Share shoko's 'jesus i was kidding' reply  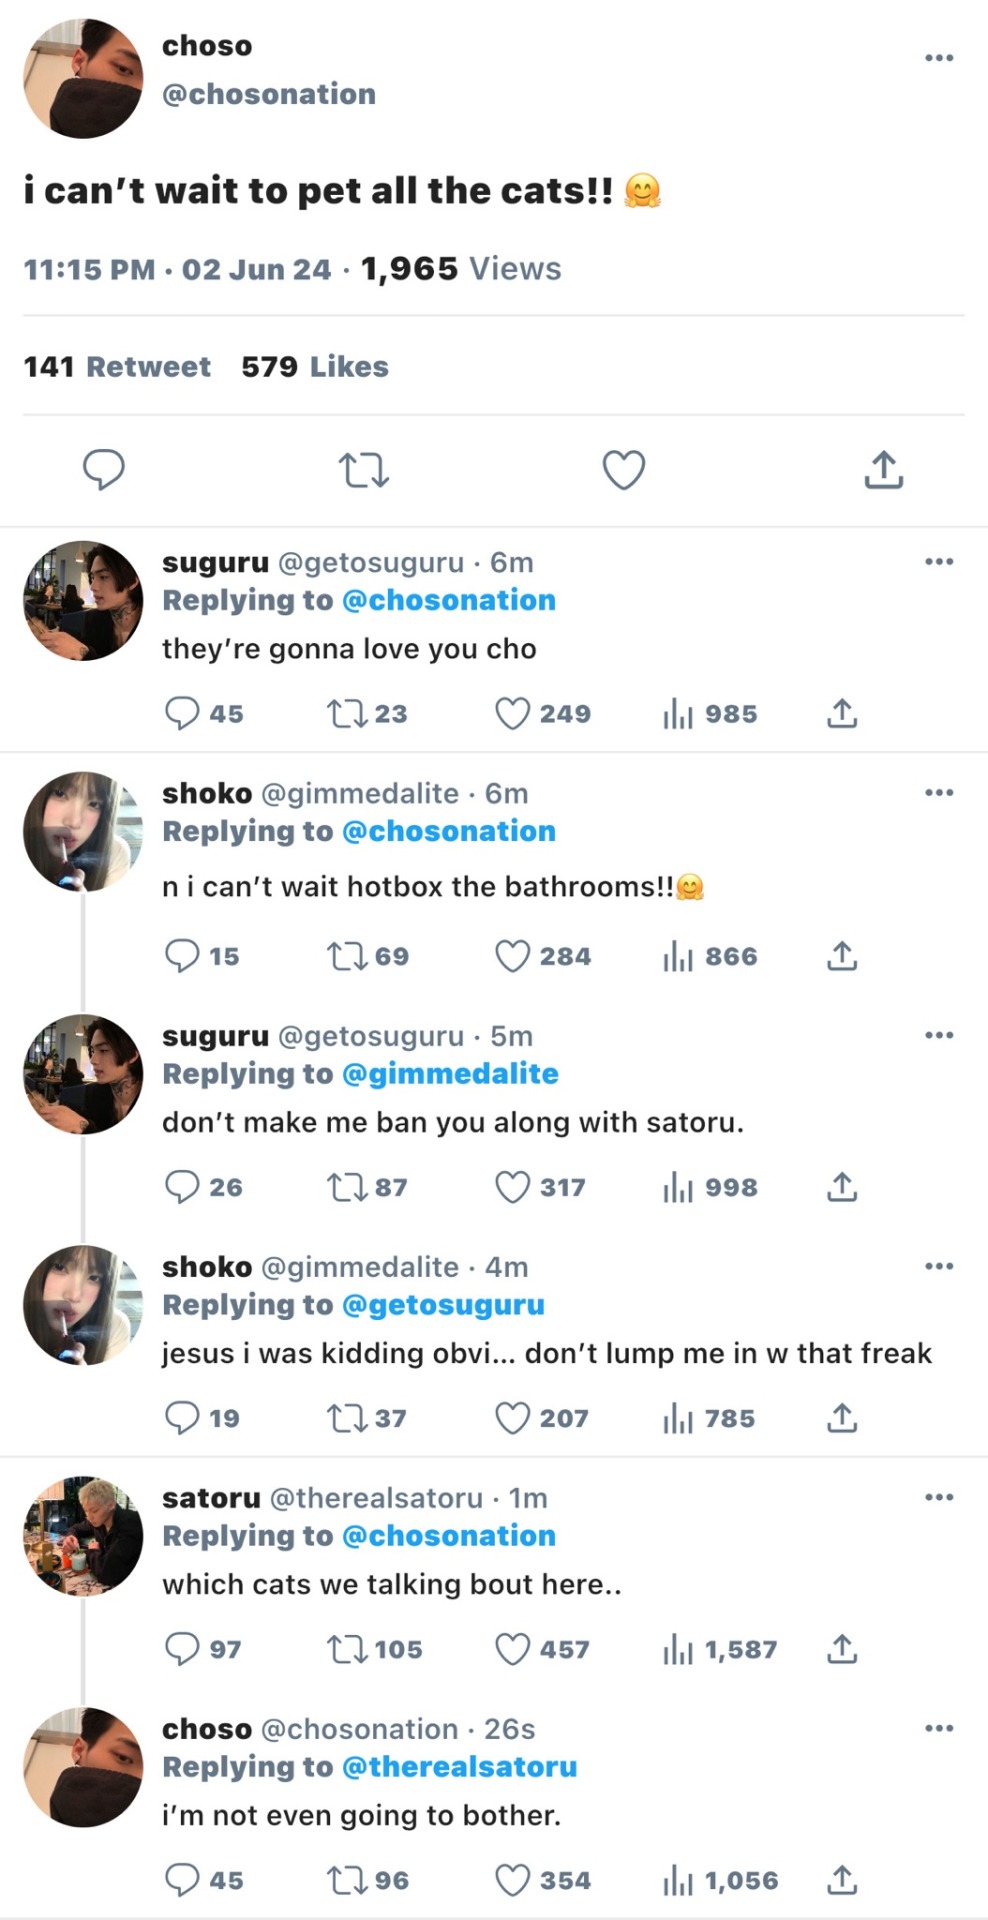tap(842, 1418)
